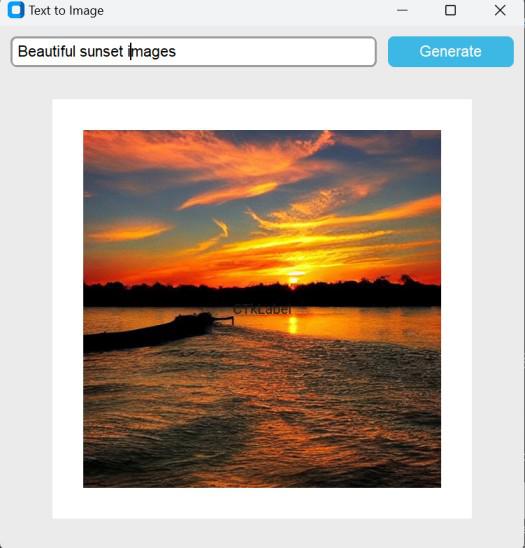The image size is (525, 548).
Task: Click the word "sunset" in the prompt
Action: pyautogui.click(x=101, y=52)
